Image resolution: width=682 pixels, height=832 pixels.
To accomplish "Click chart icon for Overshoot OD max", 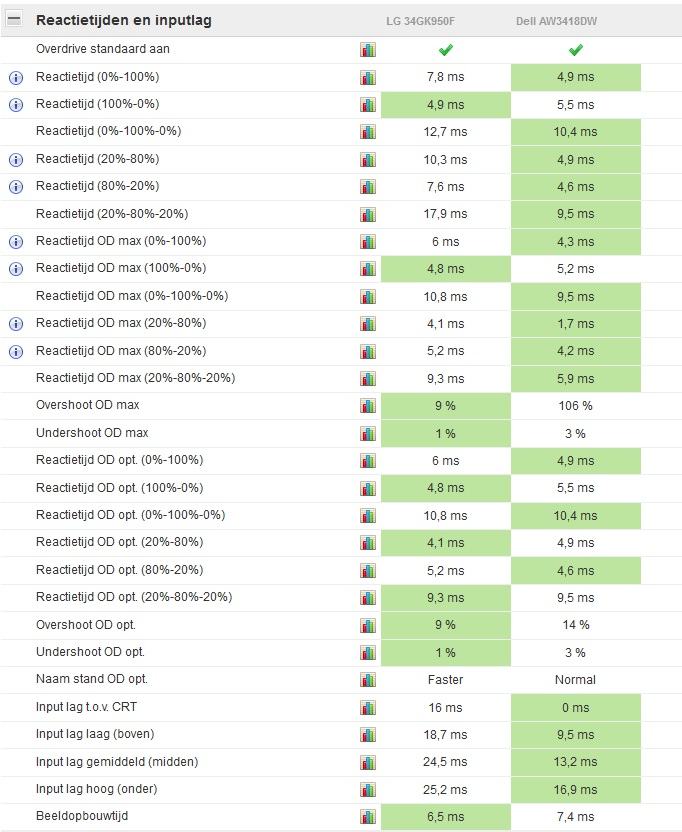I will [x=368, y=406].
